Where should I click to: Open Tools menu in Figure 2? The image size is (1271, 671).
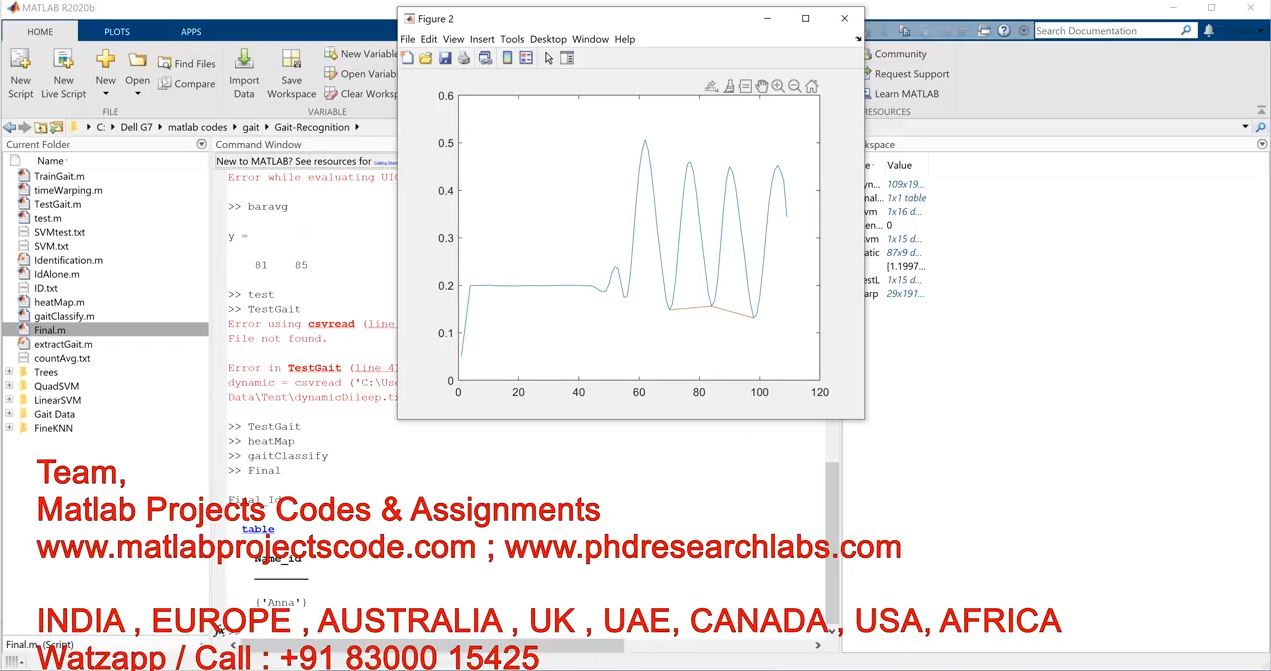(512, 39)
